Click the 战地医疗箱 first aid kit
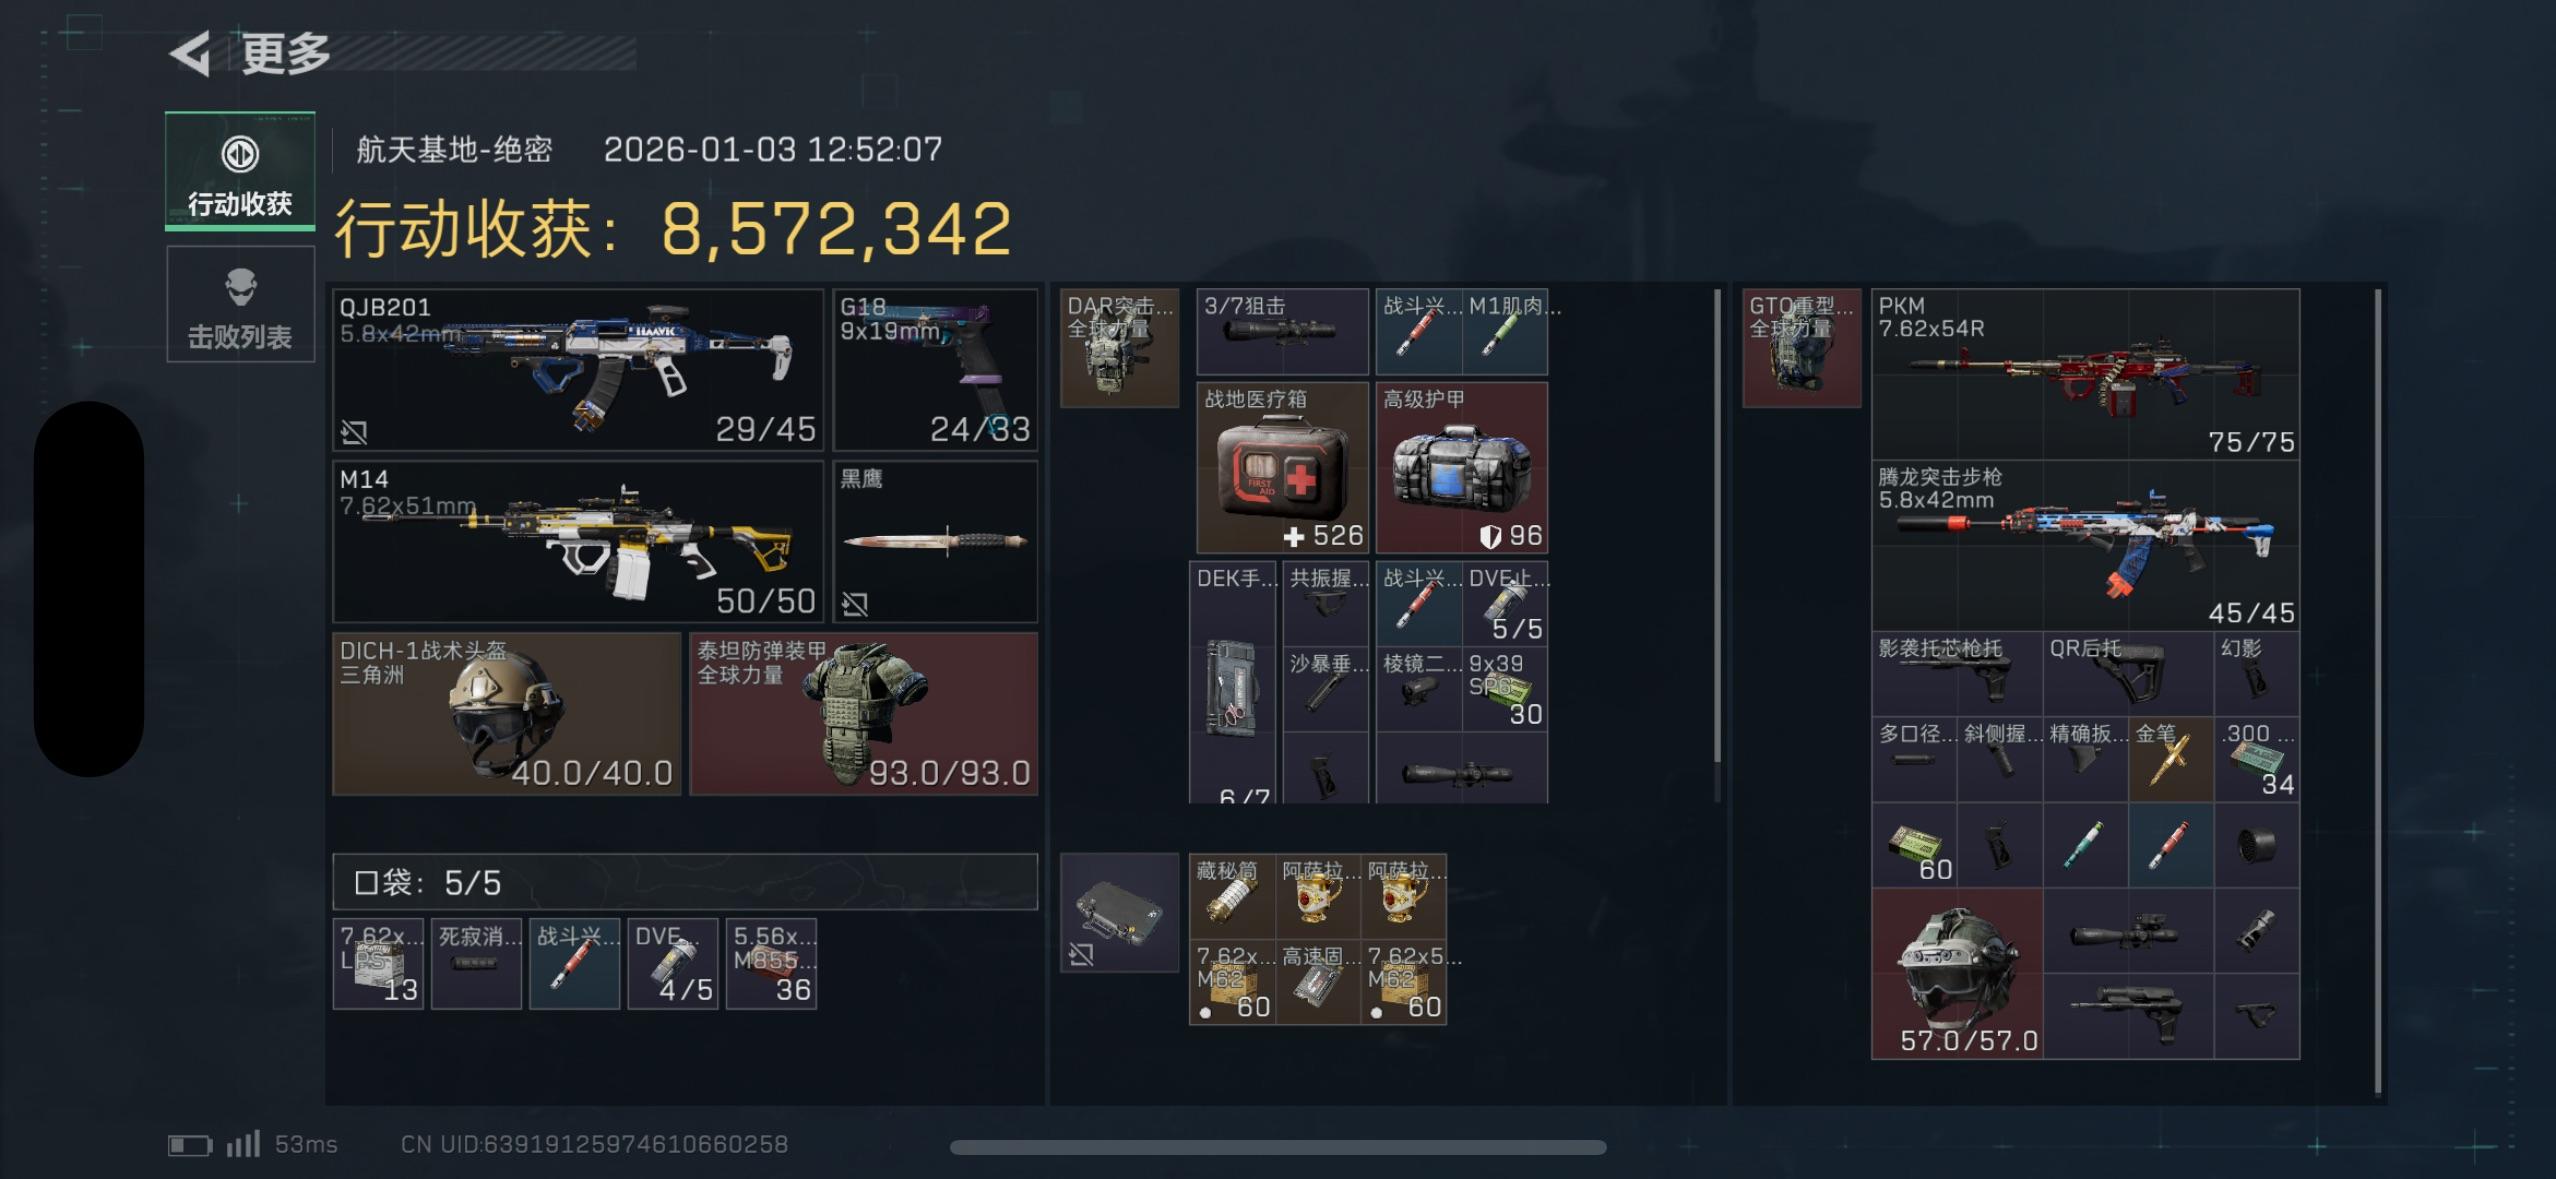2556x1179 pixels. tap(1283, 468)
